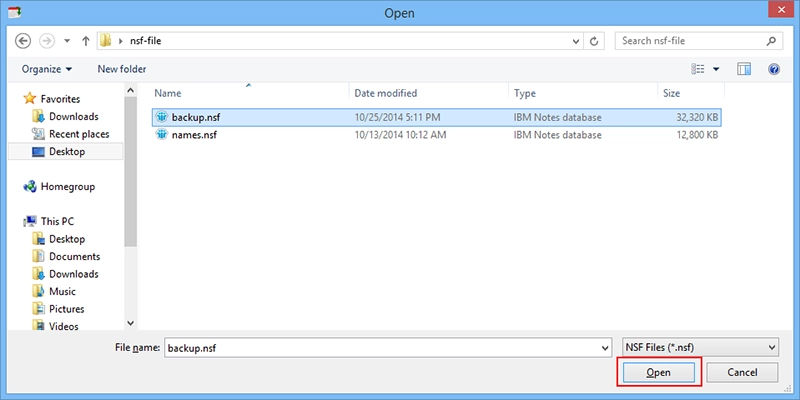Change the view layout icon
The image size is (800, 400).
(x=697, y=69)
